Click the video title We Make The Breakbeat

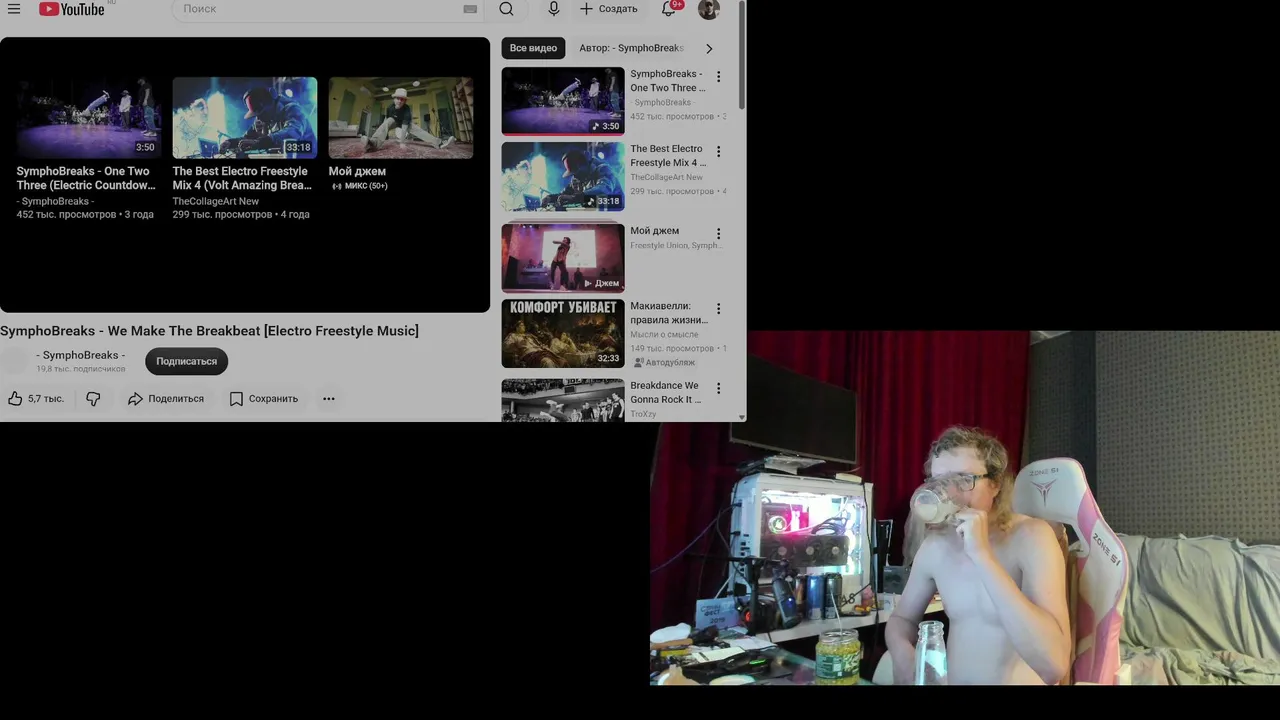(209, 331)
